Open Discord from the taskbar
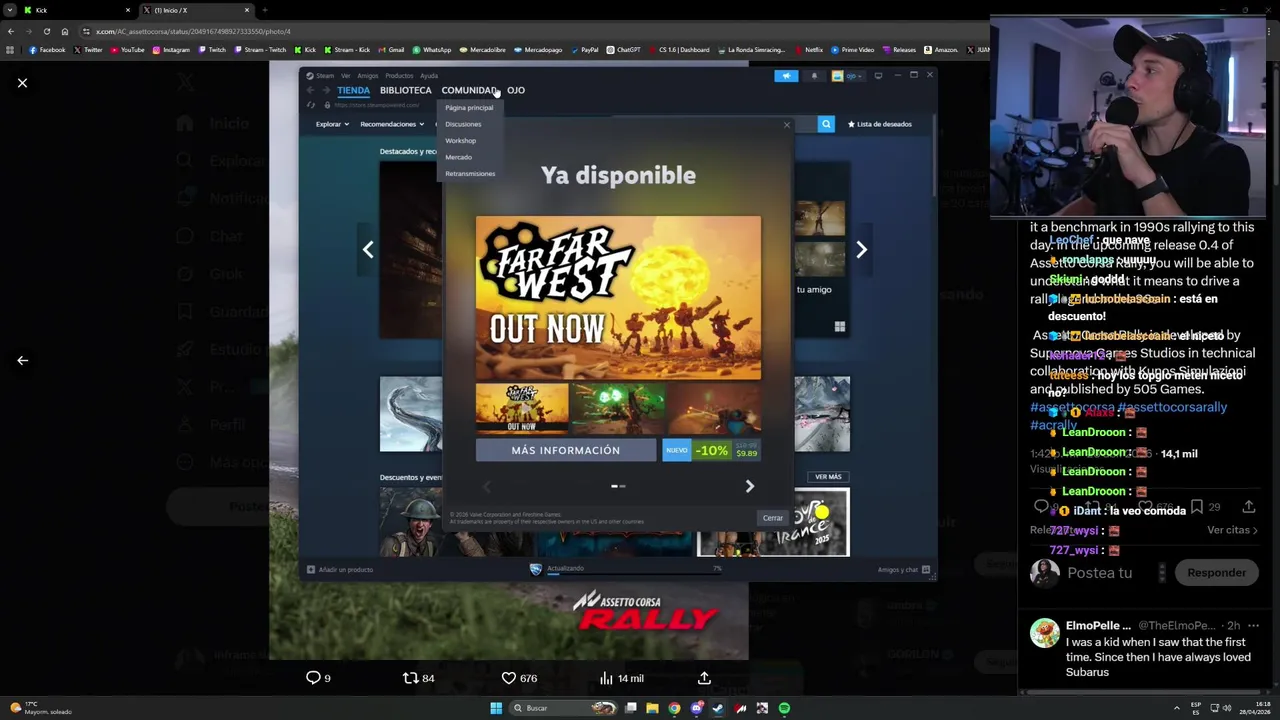 [696, 708]
